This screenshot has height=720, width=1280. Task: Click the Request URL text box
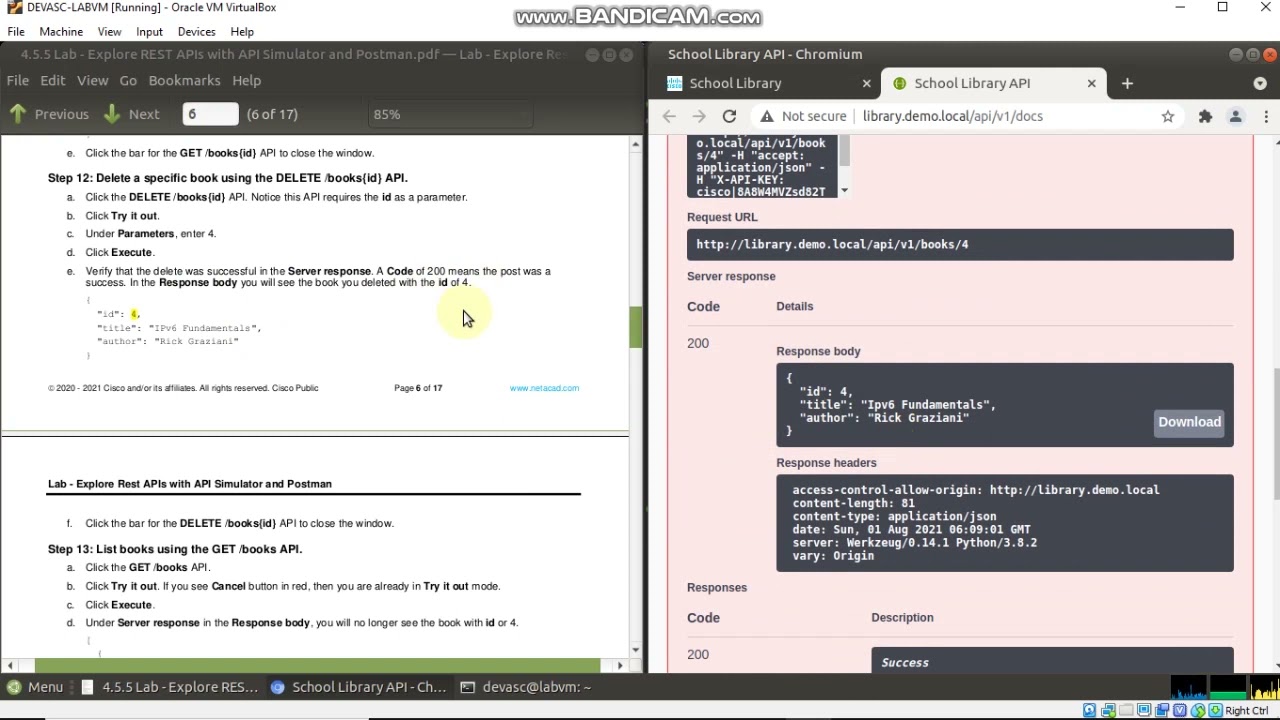click(x=960, y=244)
